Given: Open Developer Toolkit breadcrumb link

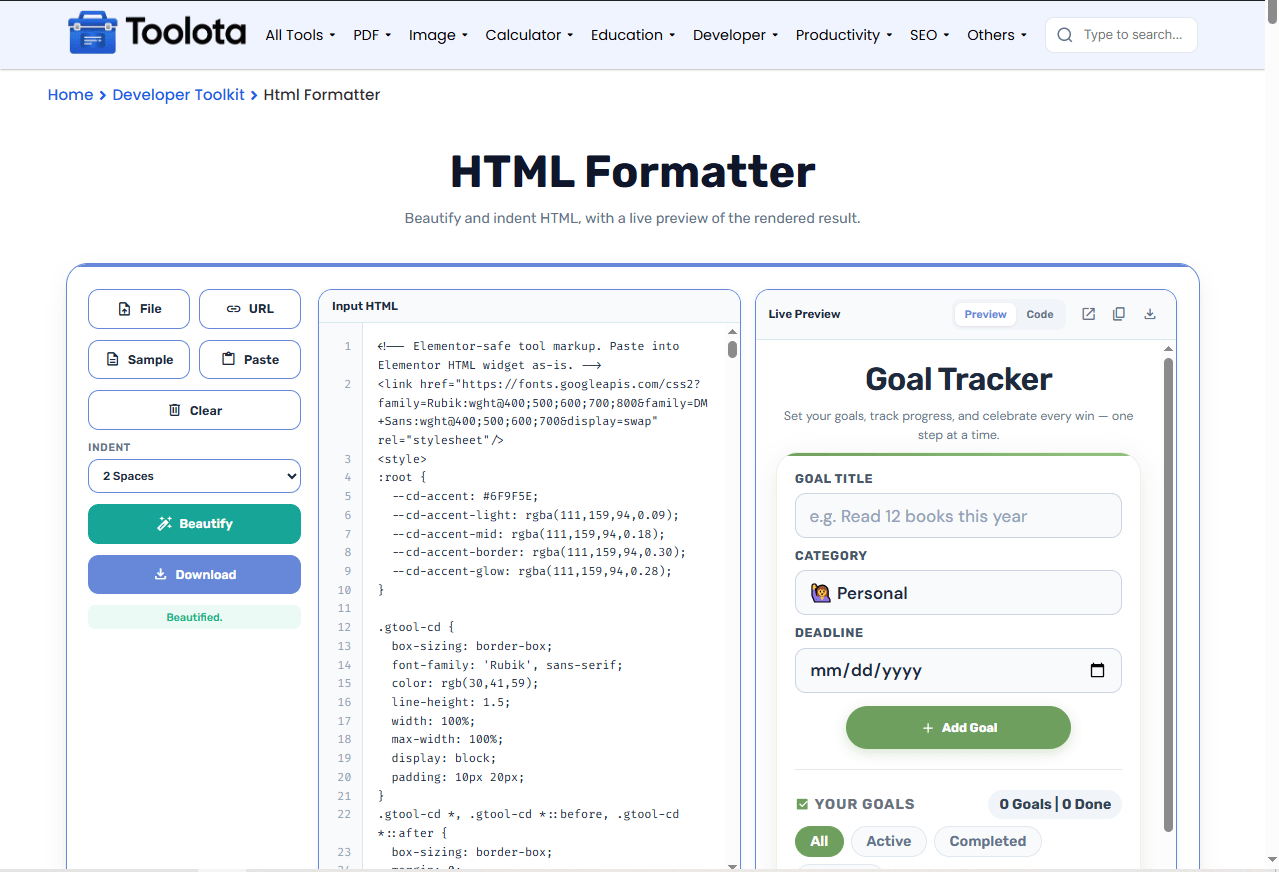Looking at the screenshot, I should (x=178, y=95).
